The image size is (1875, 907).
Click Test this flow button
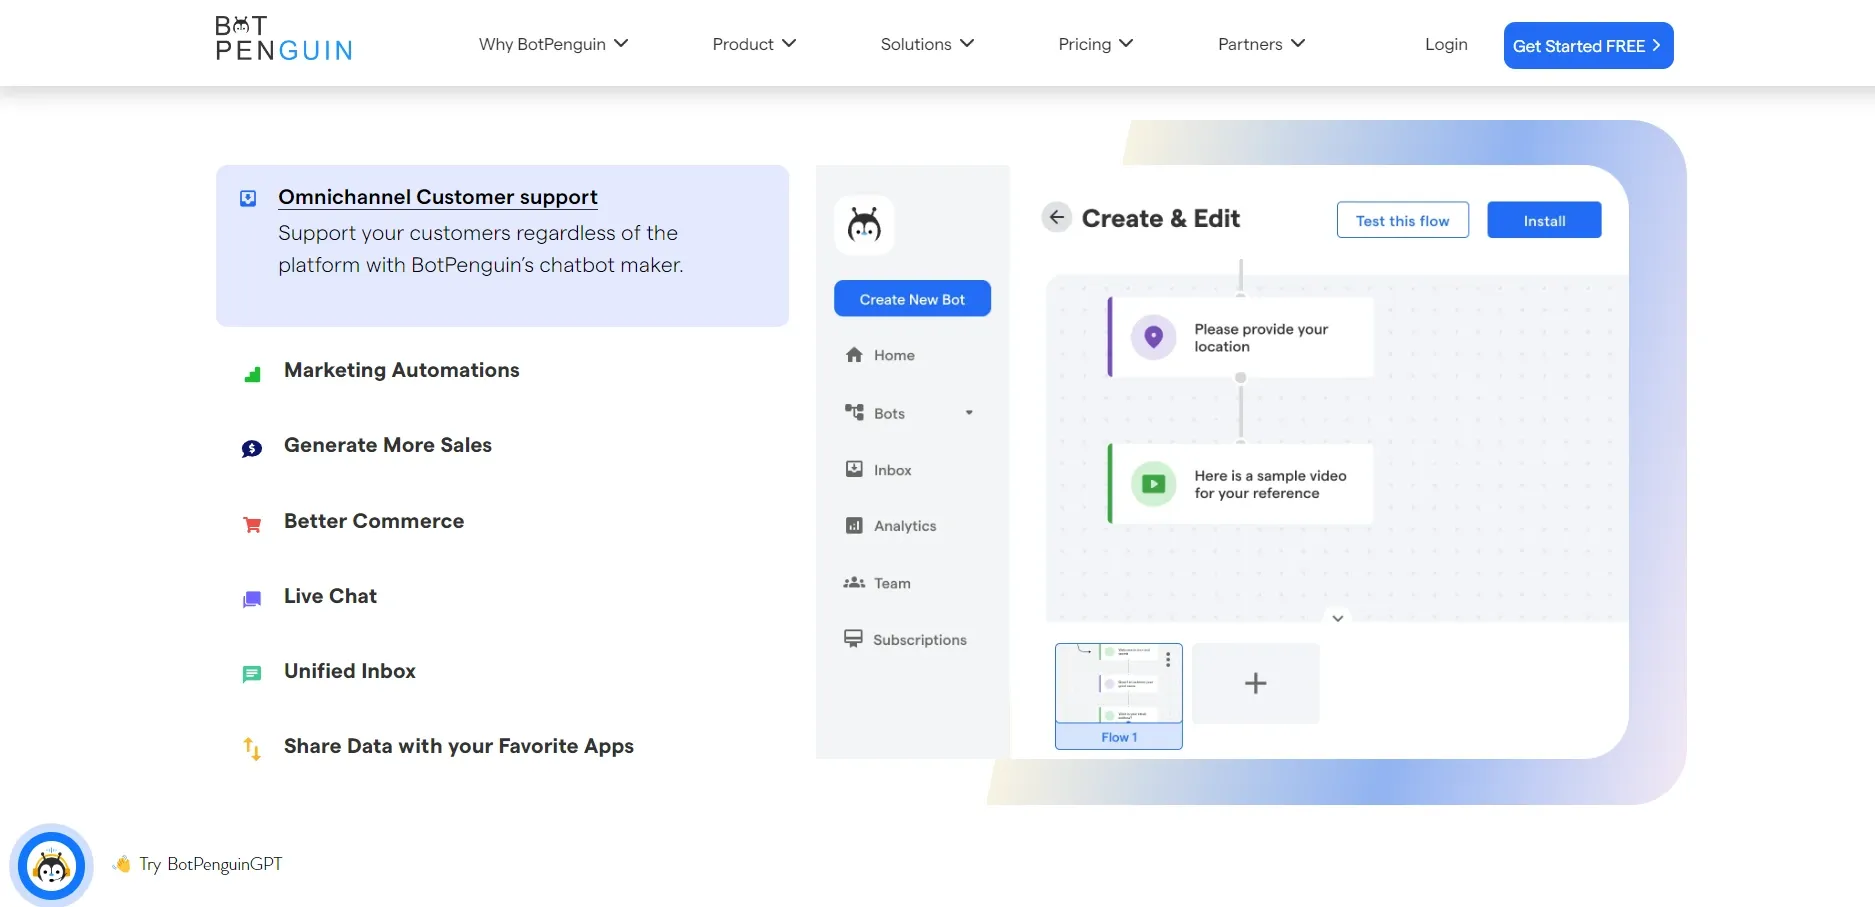tap(1402, 220)
